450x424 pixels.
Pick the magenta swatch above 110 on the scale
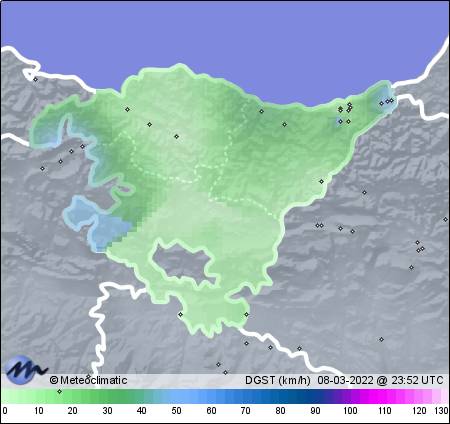[384, 397]
